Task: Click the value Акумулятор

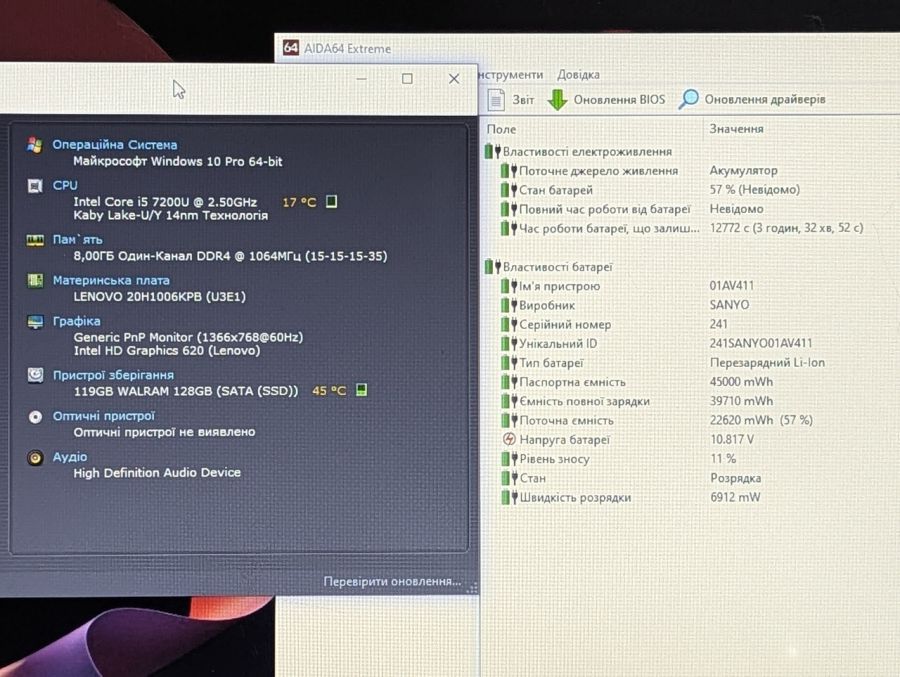Action: pos(743,171)
